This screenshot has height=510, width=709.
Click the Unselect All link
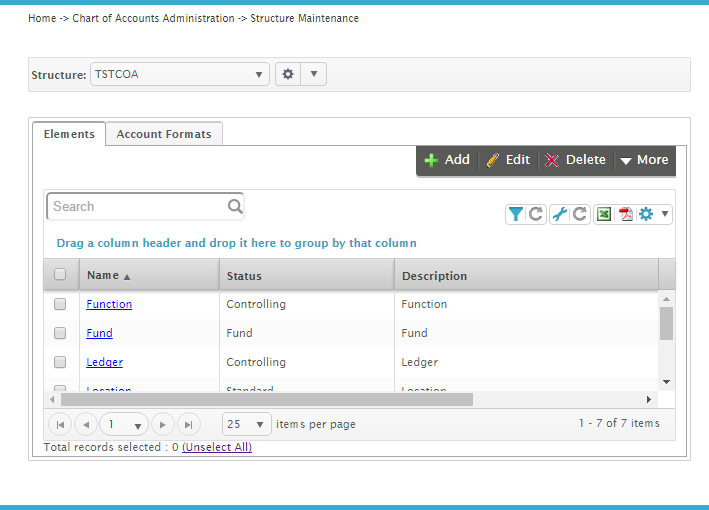point(217,447)
